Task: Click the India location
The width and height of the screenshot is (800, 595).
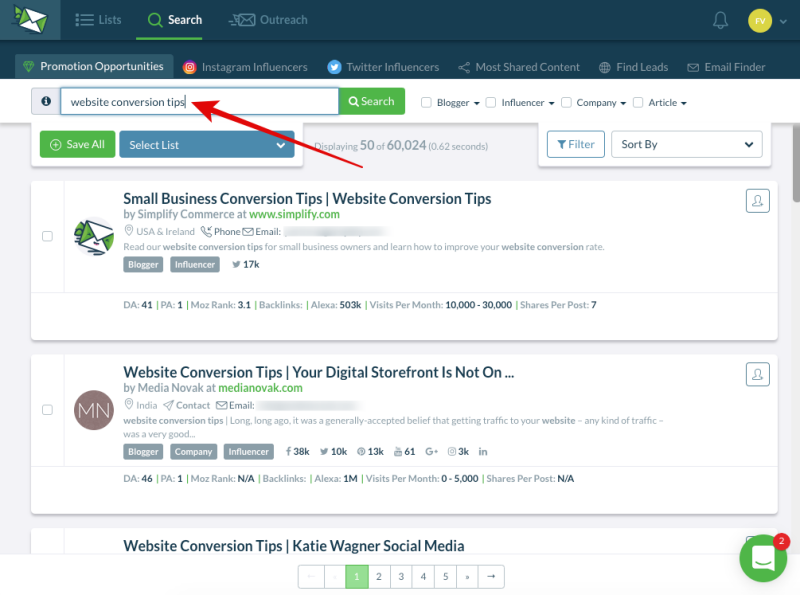Action: (x=141, y=405)
